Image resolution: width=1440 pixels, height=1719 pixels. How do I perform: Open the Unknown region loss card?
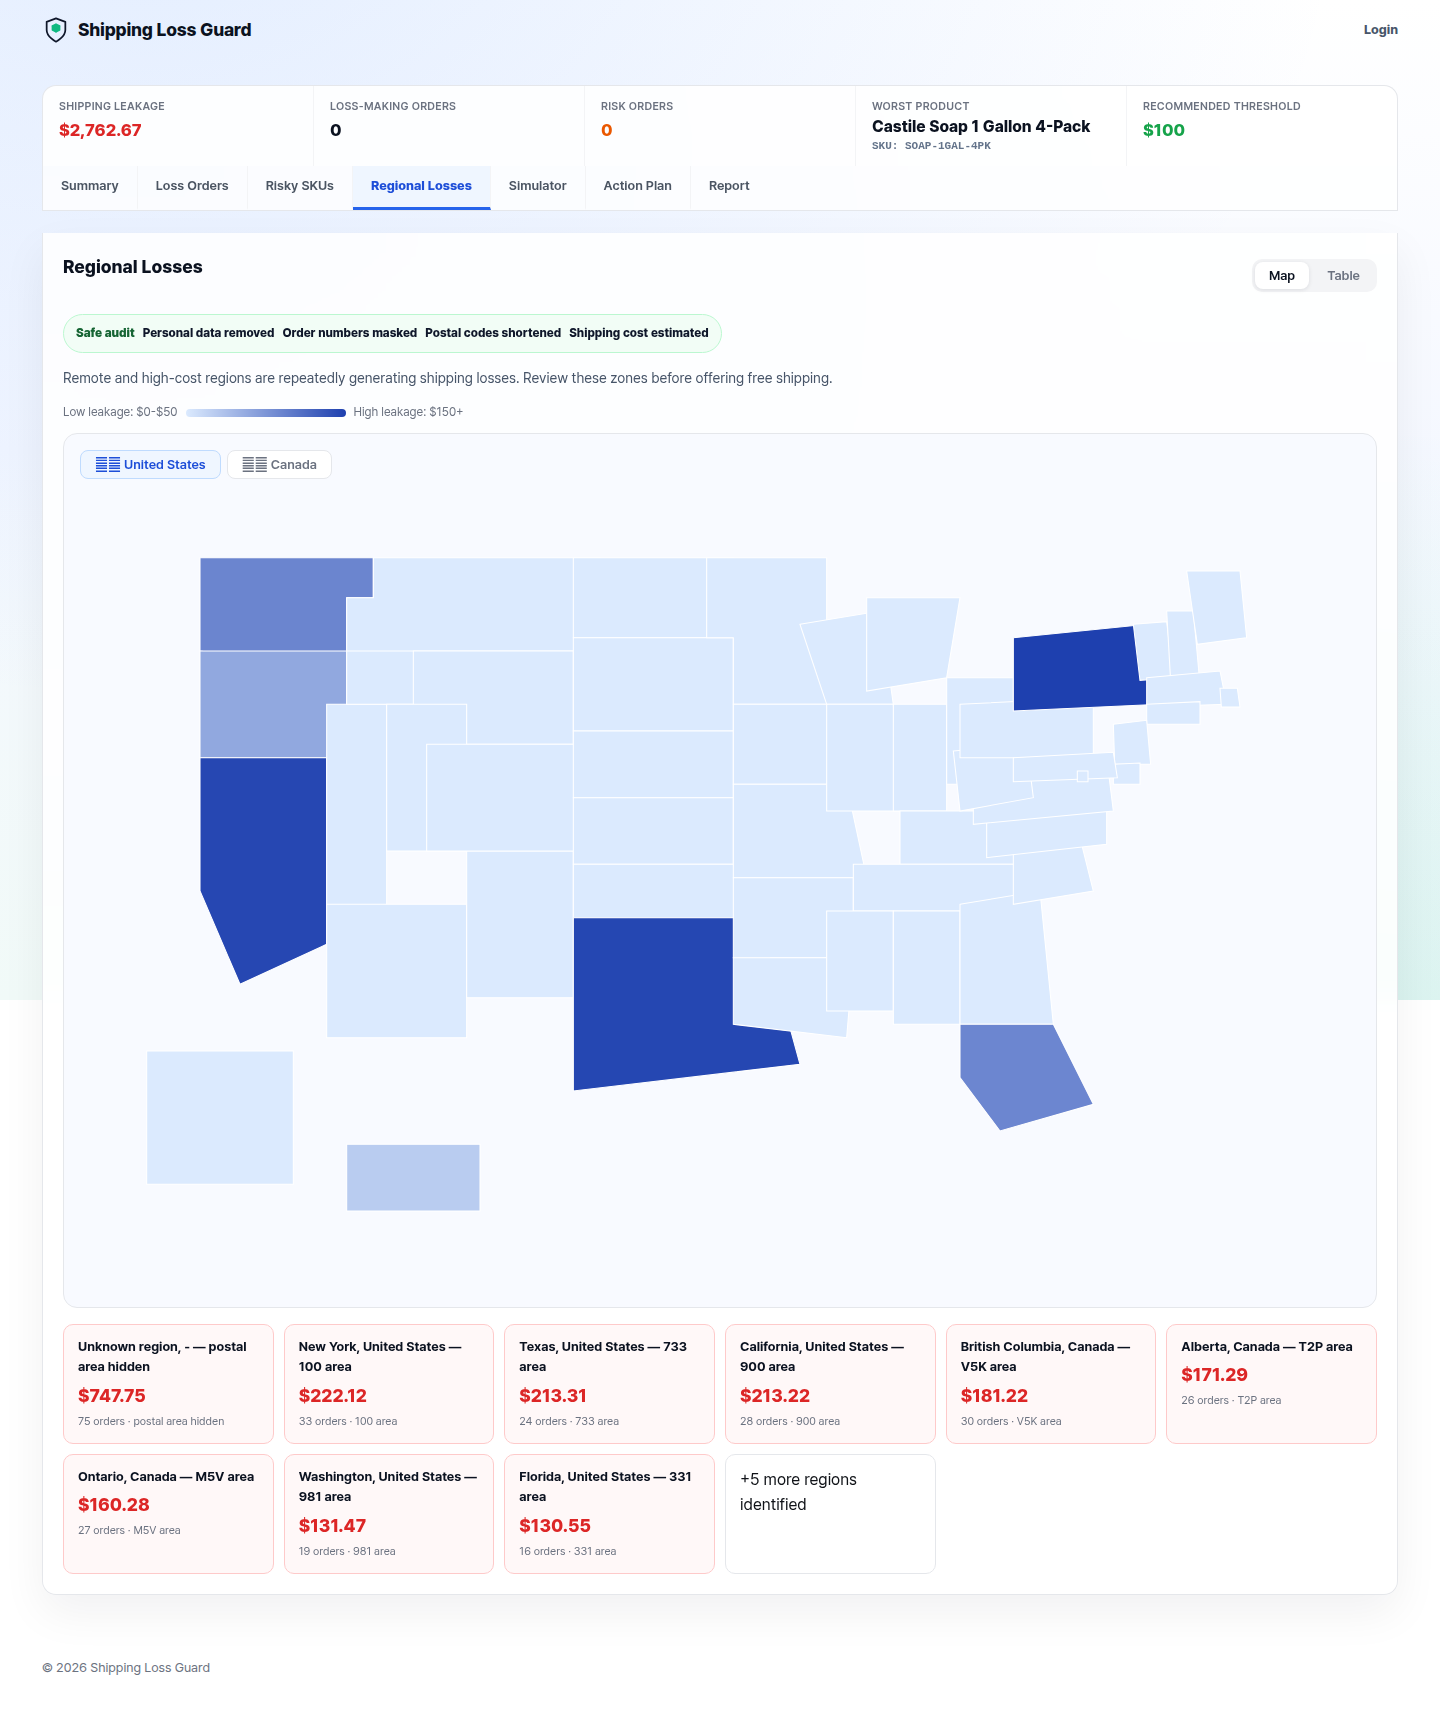coord(168,1384)
